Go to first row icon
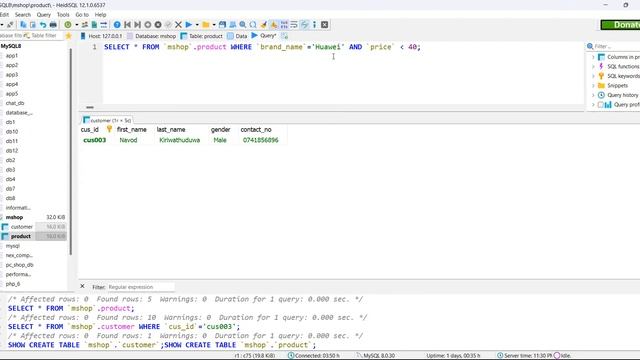 tap(127, 25)
